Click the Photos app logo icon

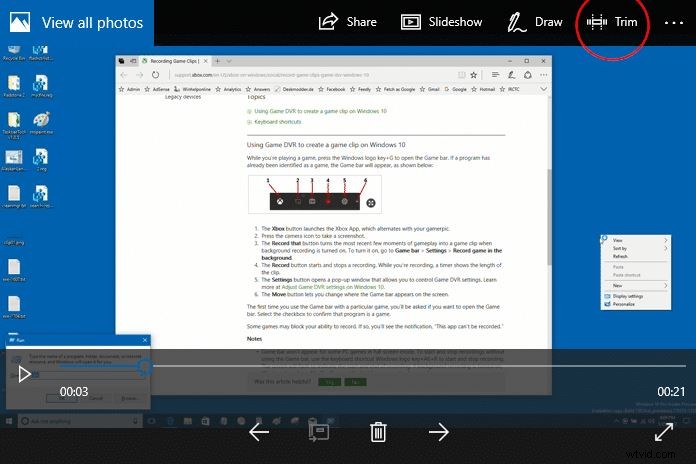pyautogui.click(x=20, y=22)
